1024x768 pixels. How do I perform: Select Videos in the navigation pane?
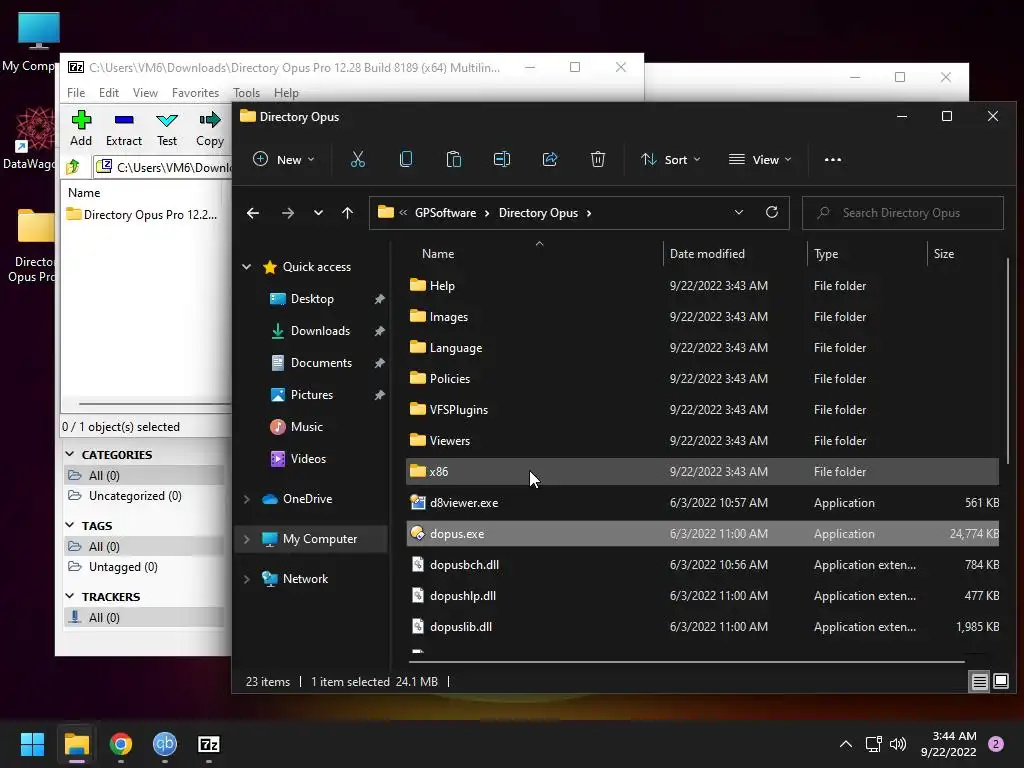coord(308,459)
